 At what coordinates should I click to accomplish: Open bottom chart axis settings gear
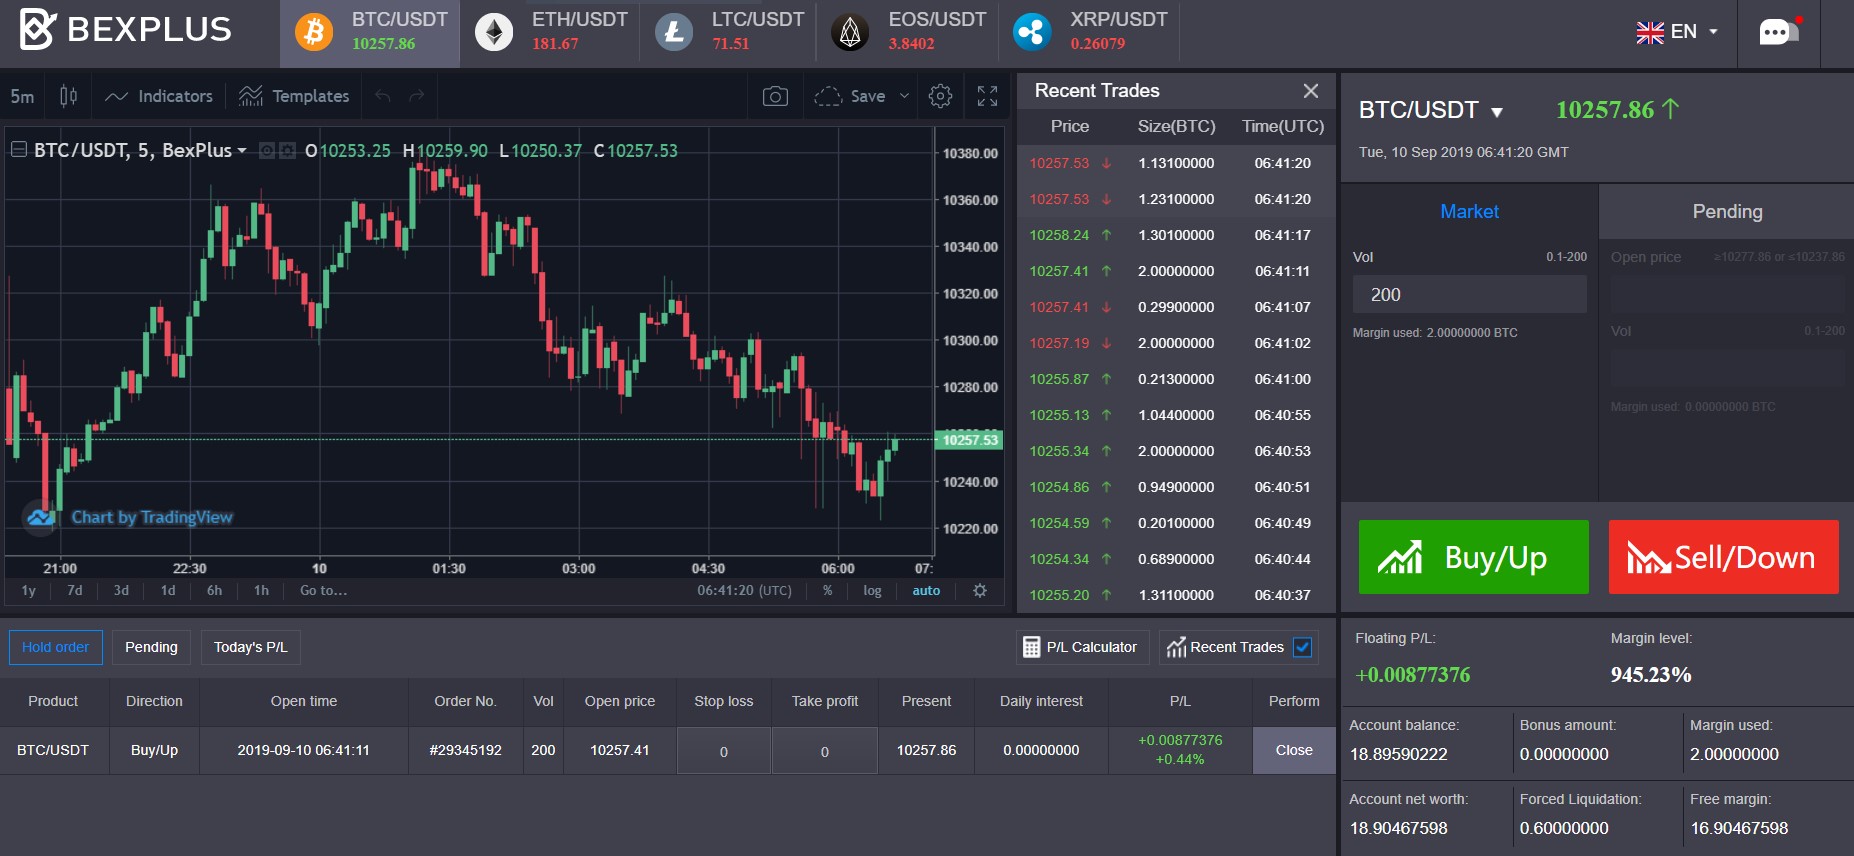pyautogui.click(x=980, y=590)
